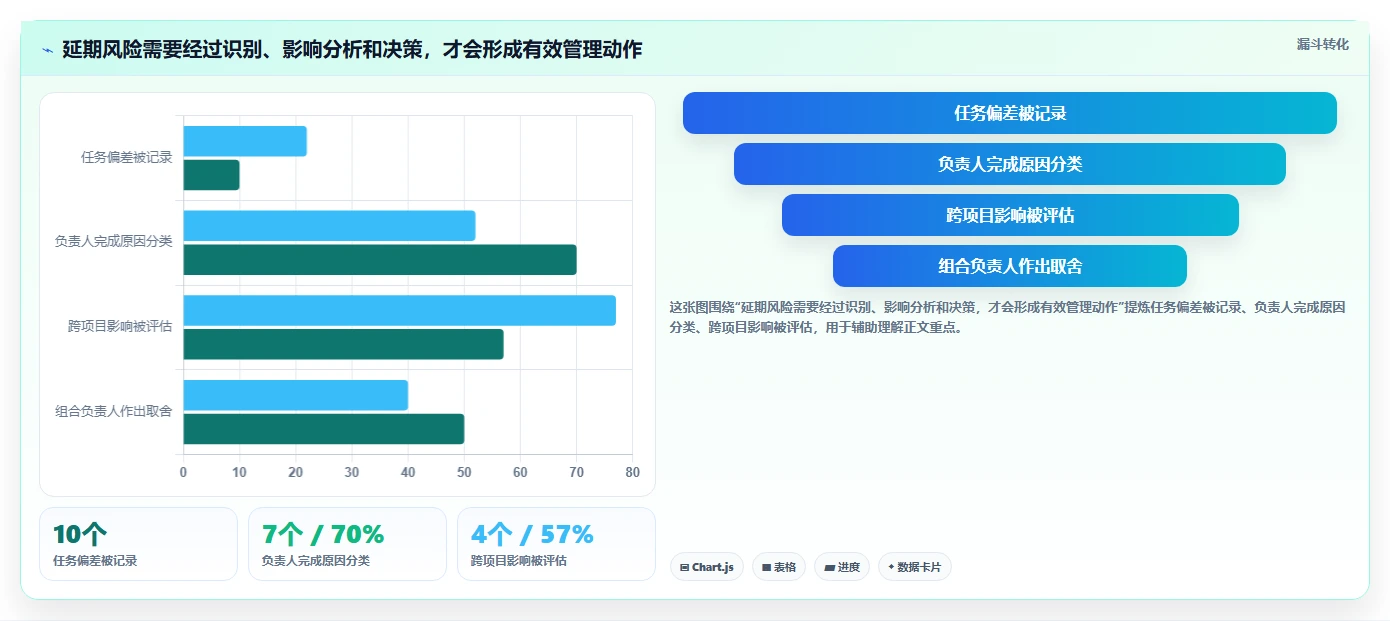Image resolution: width=1390 pixels, height=621 pixels.
Task: Click the funnel step 跨项目影响被评估
Action: point(1010,215)
